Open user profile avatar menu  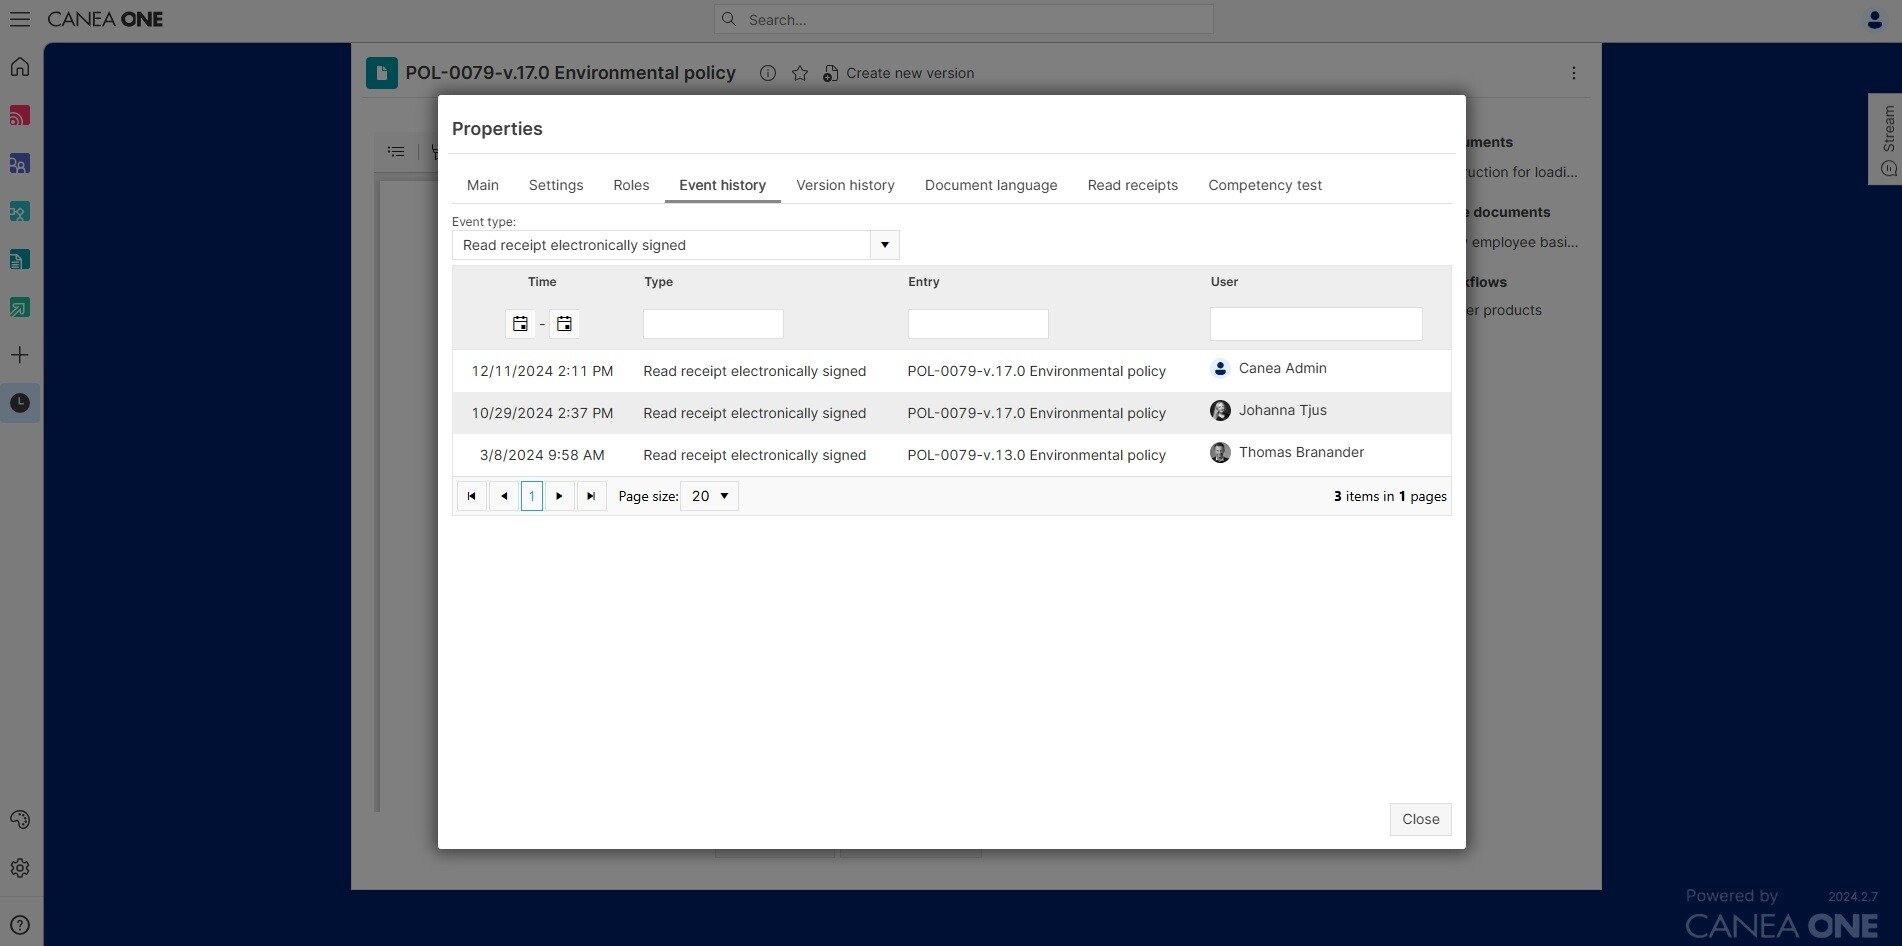click(1875, 19)
